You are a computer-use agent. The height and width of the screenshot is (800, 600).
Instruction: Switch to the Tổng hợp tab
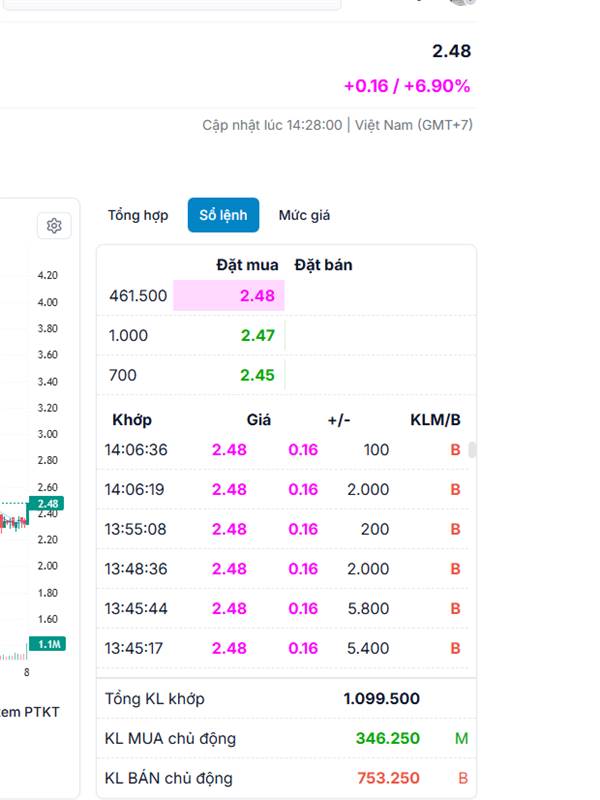click(x=138, y=215)
